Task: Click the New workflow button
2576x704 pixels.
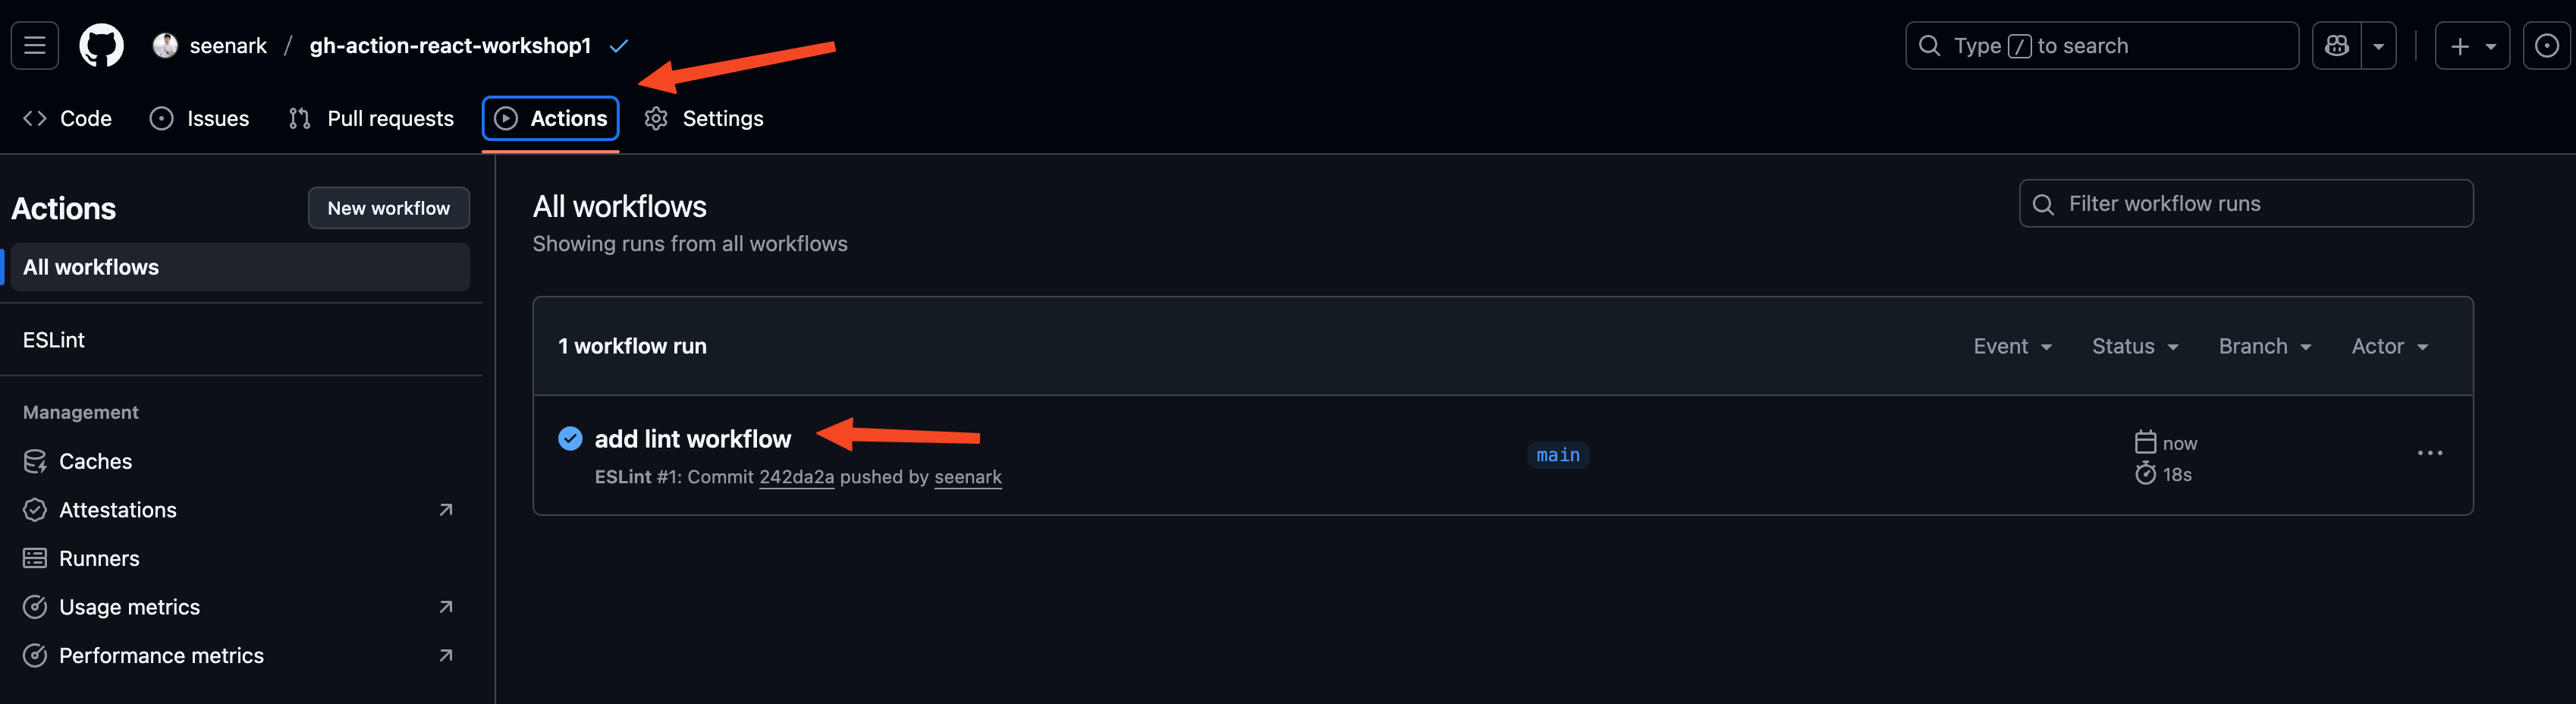Action: (388, 208)
